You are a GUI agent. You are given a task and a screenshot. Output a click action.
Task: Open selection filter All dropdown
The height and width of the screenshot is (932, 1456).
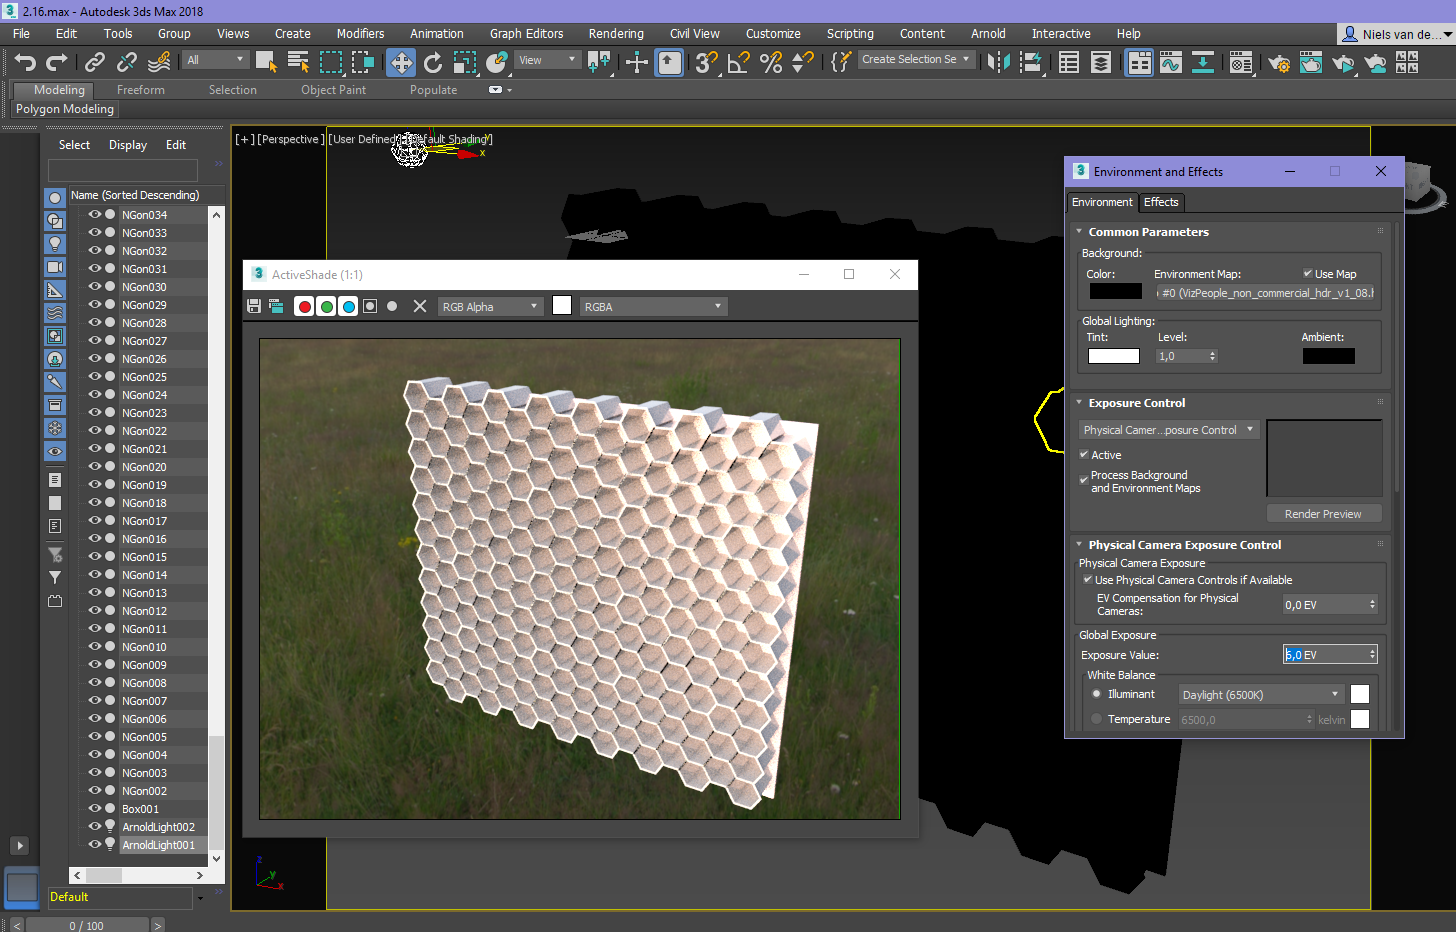216,60
